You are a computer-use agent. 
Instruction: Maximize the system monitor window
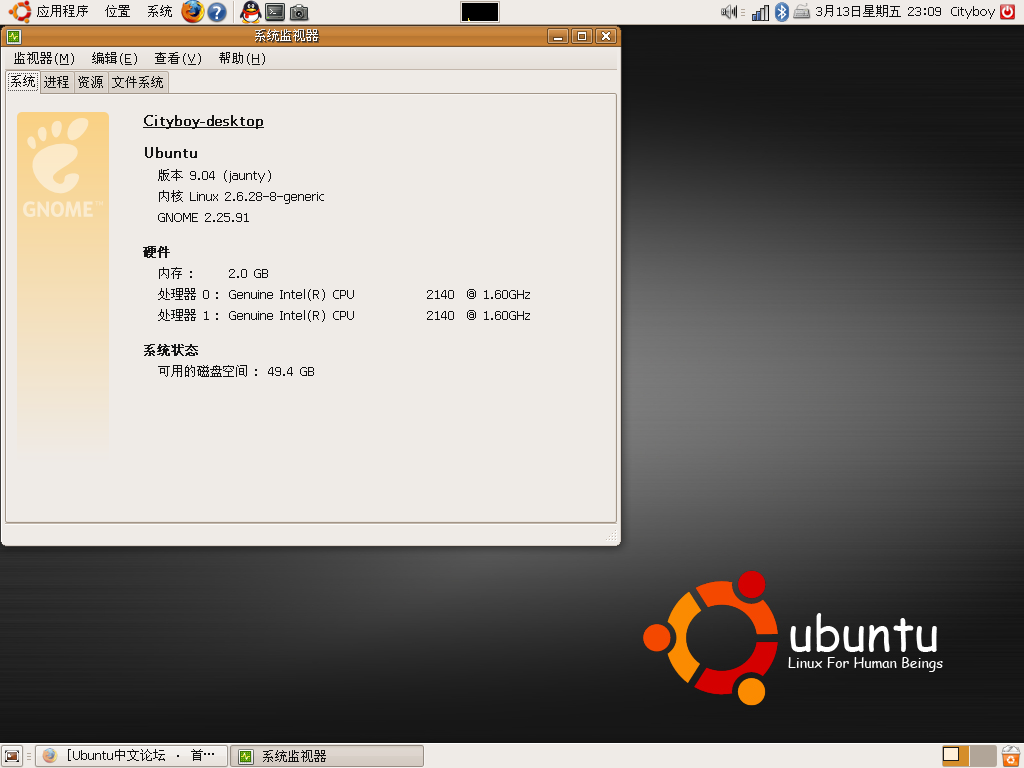pyautogui.click(x=581, y=37)
